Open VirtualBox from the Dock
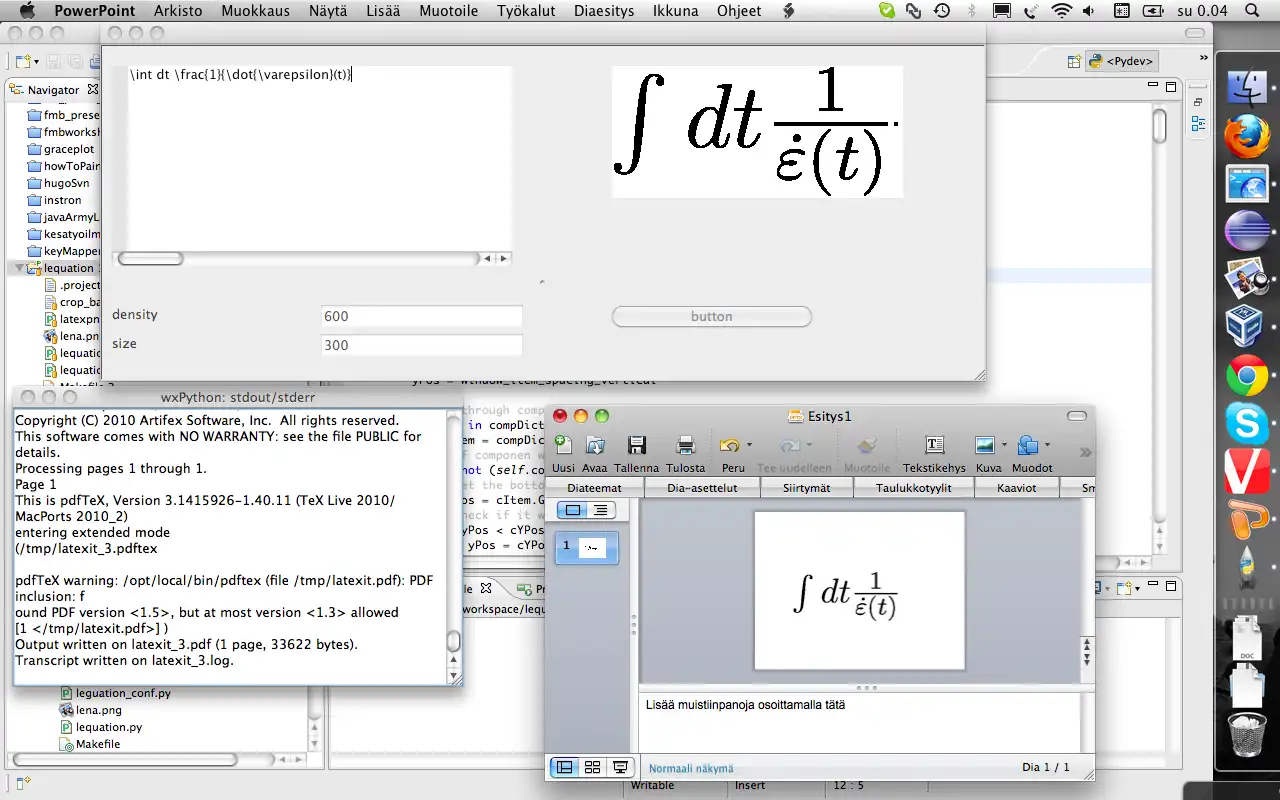Screen dimensions: 1280x800 point(1246,327)
